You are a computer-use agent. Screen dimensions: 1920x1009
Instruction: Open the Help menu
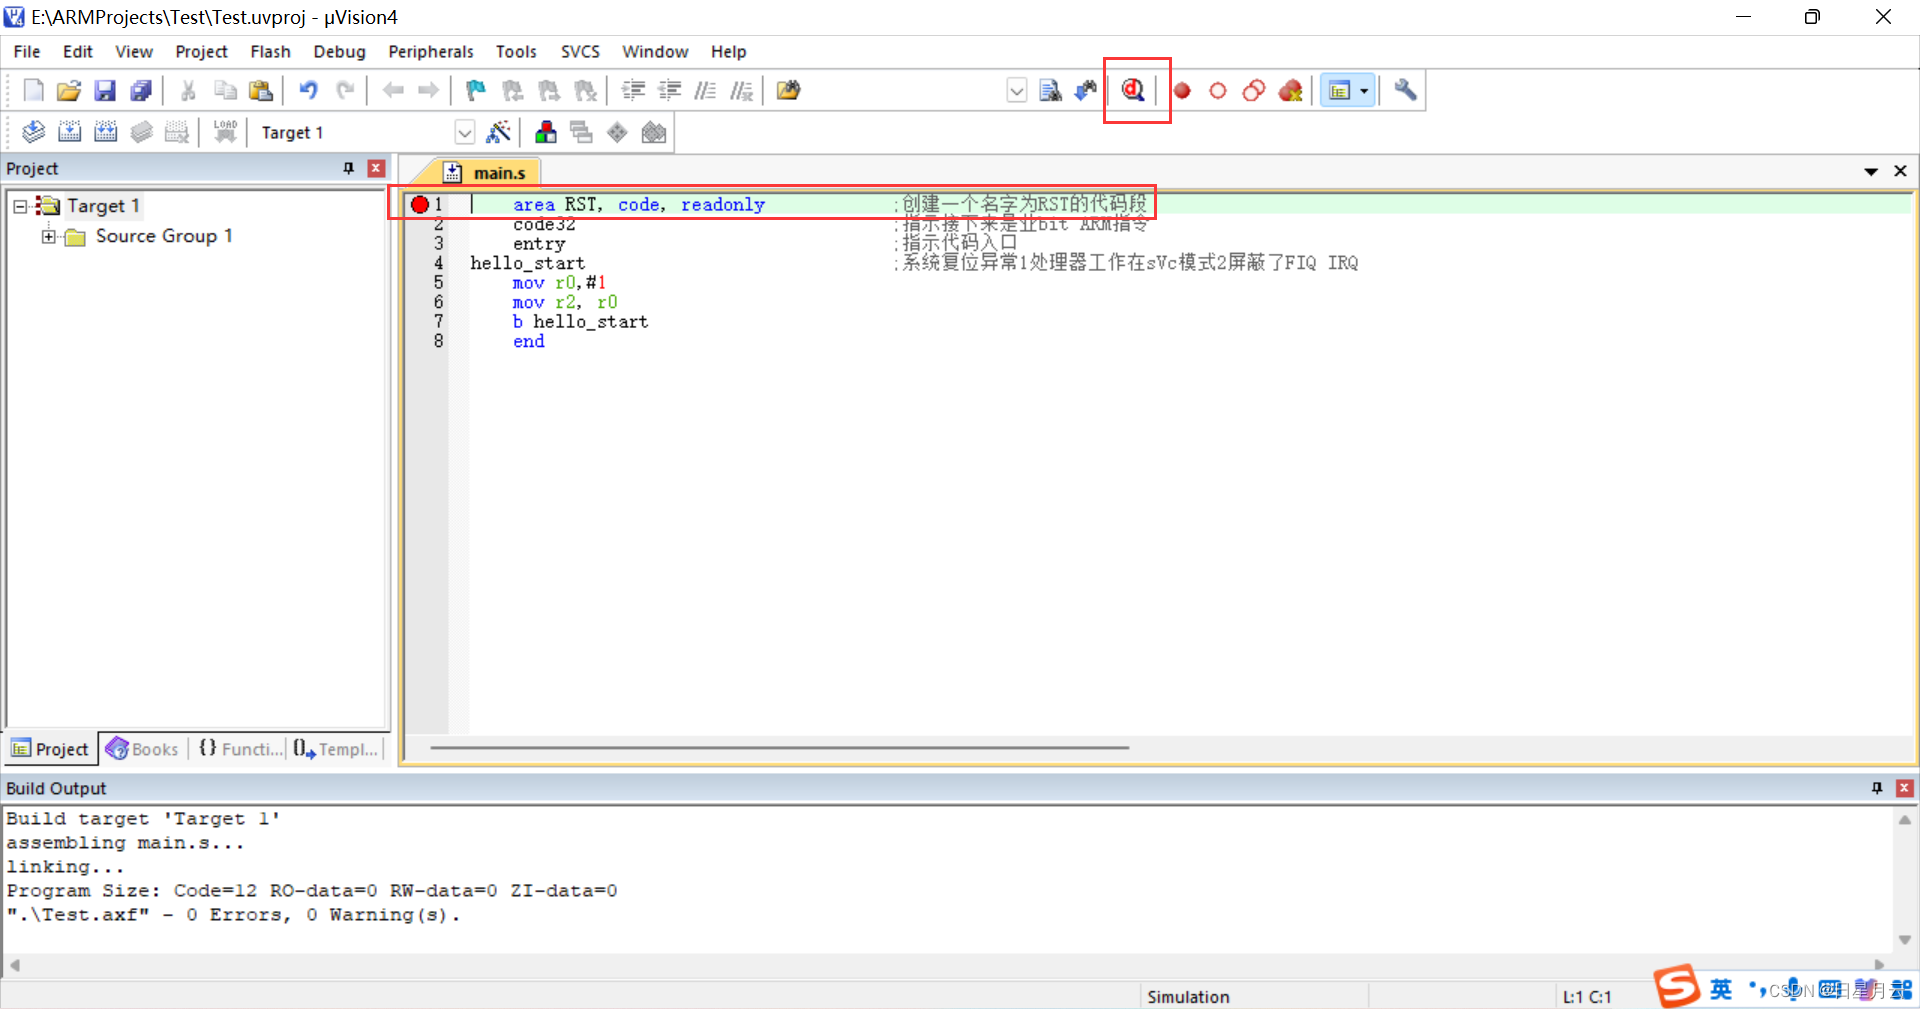tap(728, 52)
